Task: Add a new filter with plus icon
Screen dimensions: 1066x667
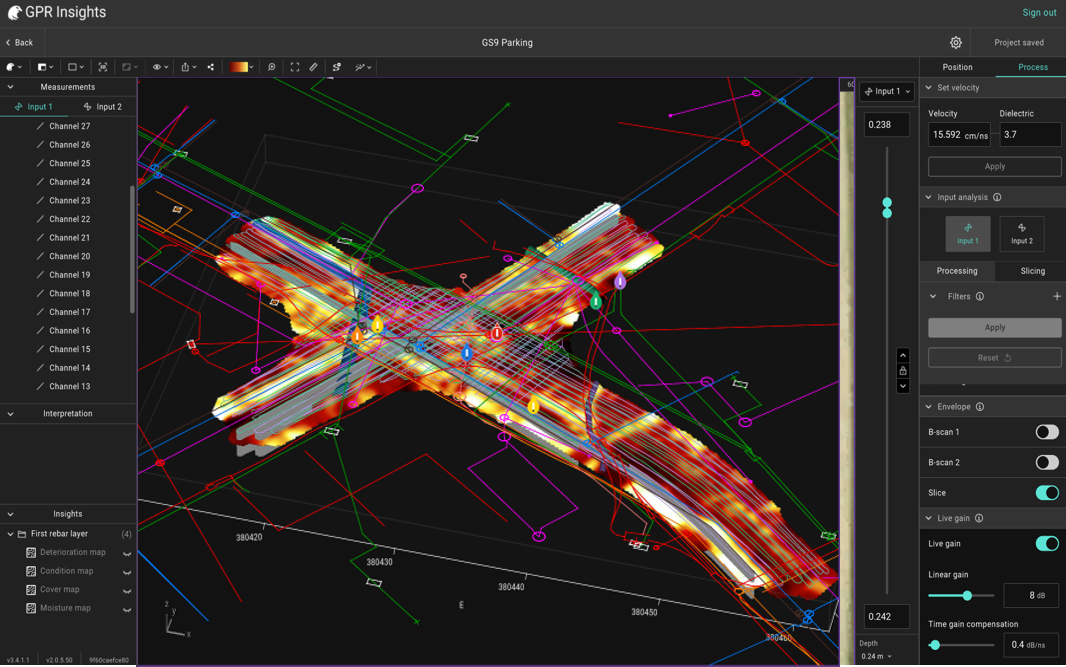Action: pos(1056,297)
